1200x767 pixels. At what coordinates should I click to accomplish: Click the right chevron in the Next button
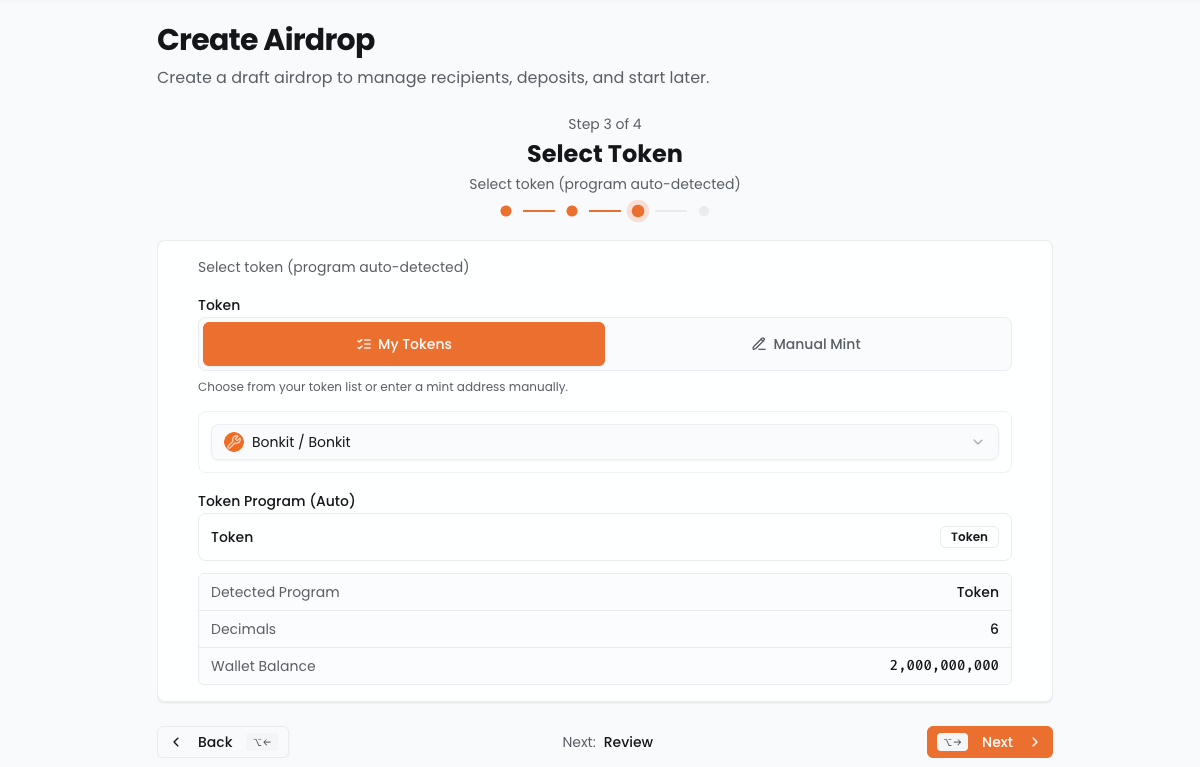(1035, 742)
